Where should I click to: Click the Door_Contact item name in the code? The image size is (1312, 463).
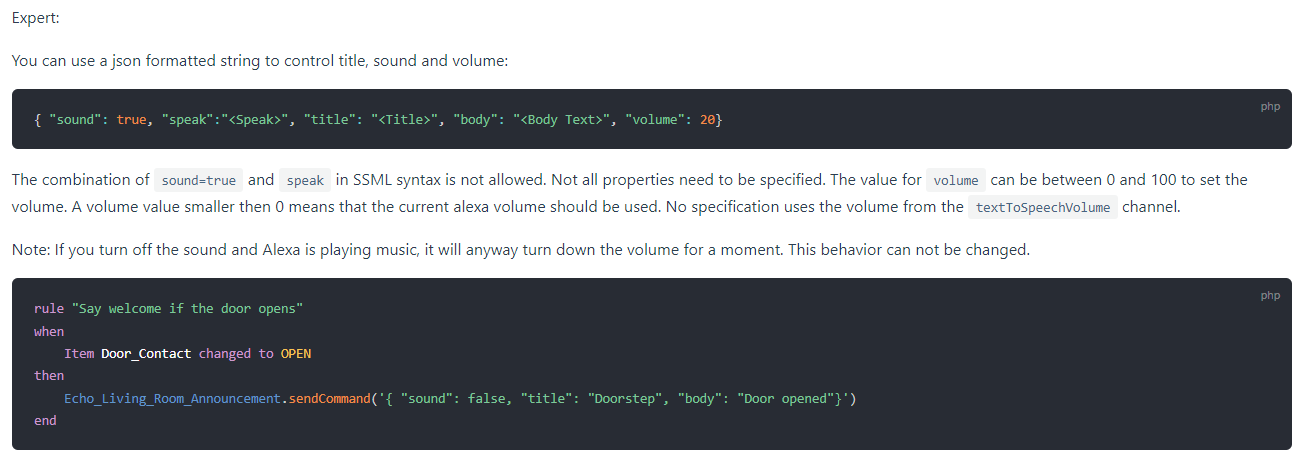[x=146, y=354]
